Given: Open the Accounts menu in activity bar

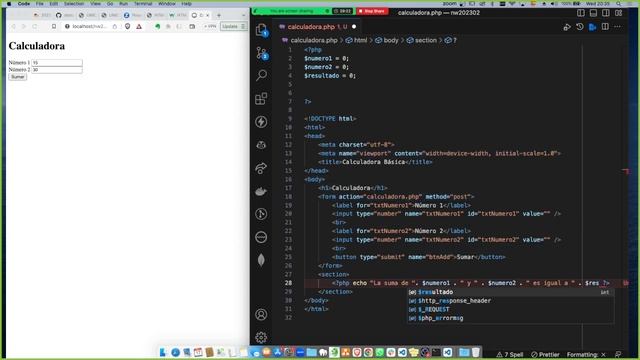Looking at the screenshot, I should tap(261, 314).
